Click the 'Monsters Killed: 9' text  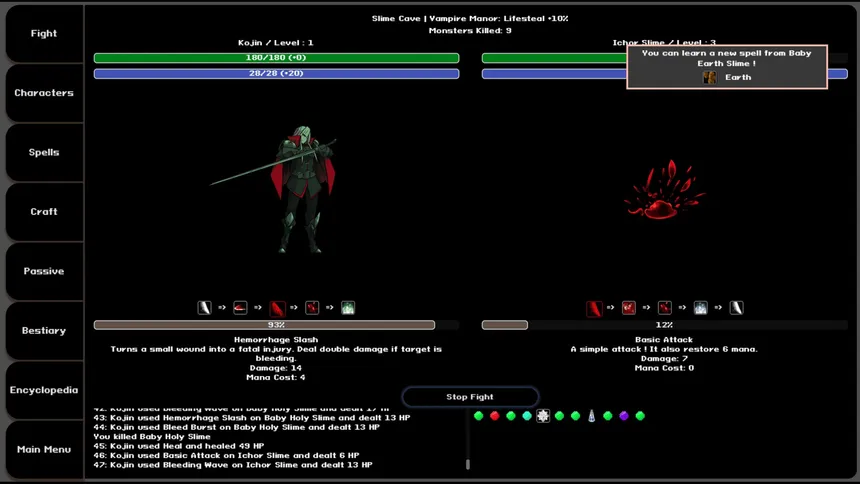(470, 31)
